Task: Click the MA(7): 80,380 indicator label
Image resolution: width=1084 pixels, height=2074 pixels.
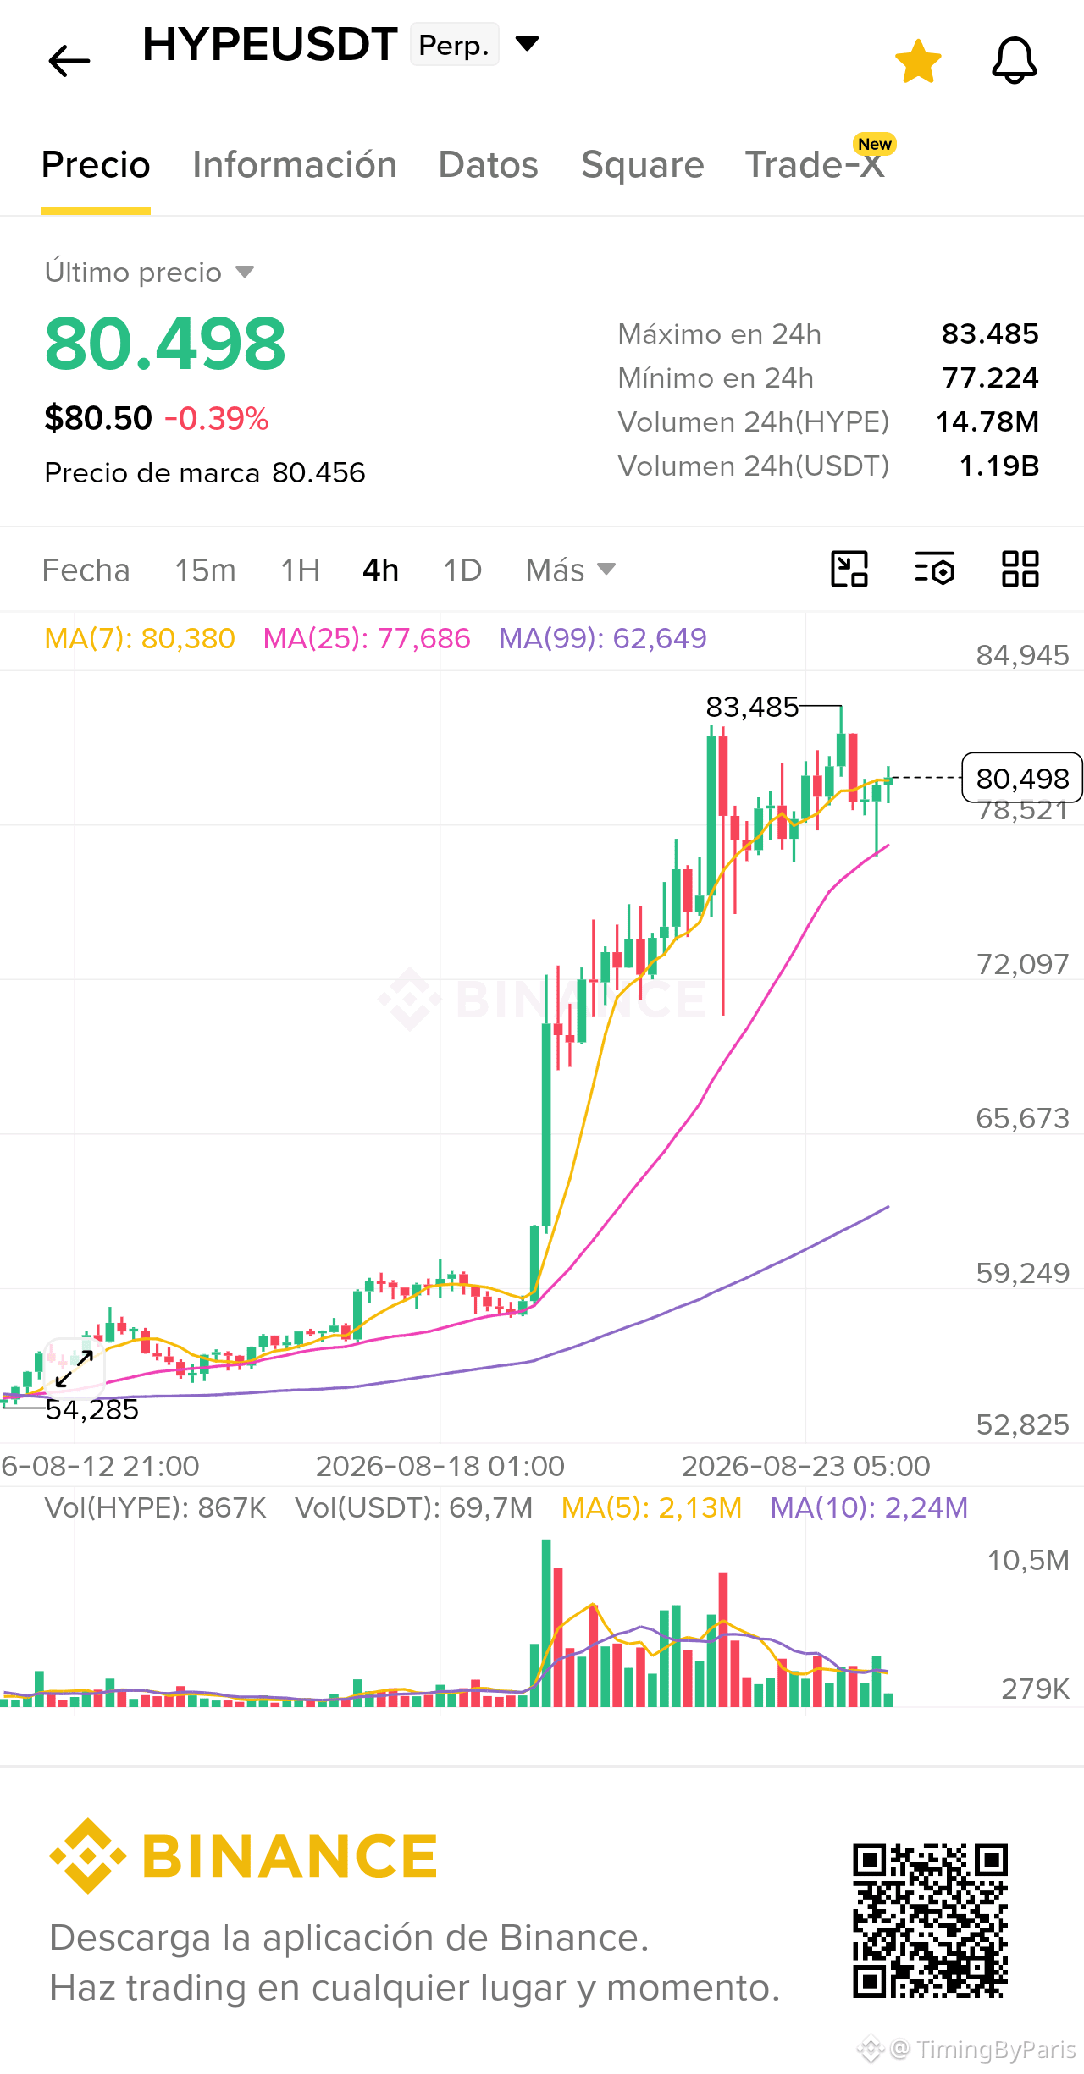Action: pyautogui.click(x=140, y=638)
